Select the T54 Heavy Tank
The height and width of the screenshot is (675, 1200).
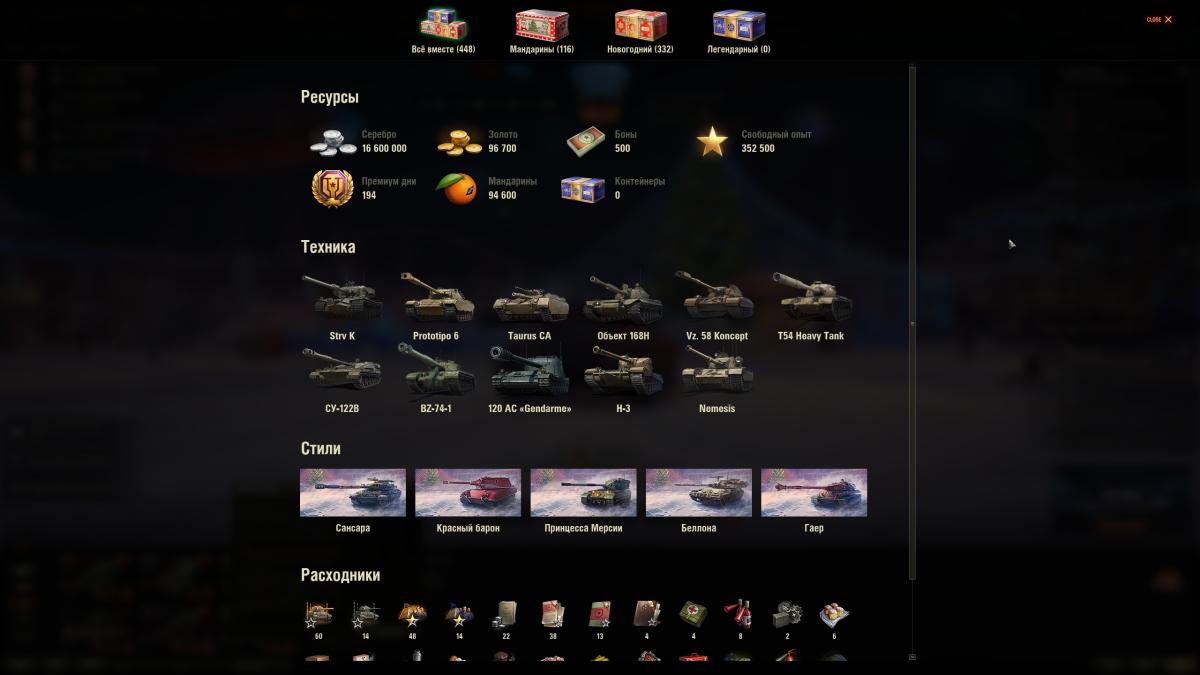pos(810,307)
